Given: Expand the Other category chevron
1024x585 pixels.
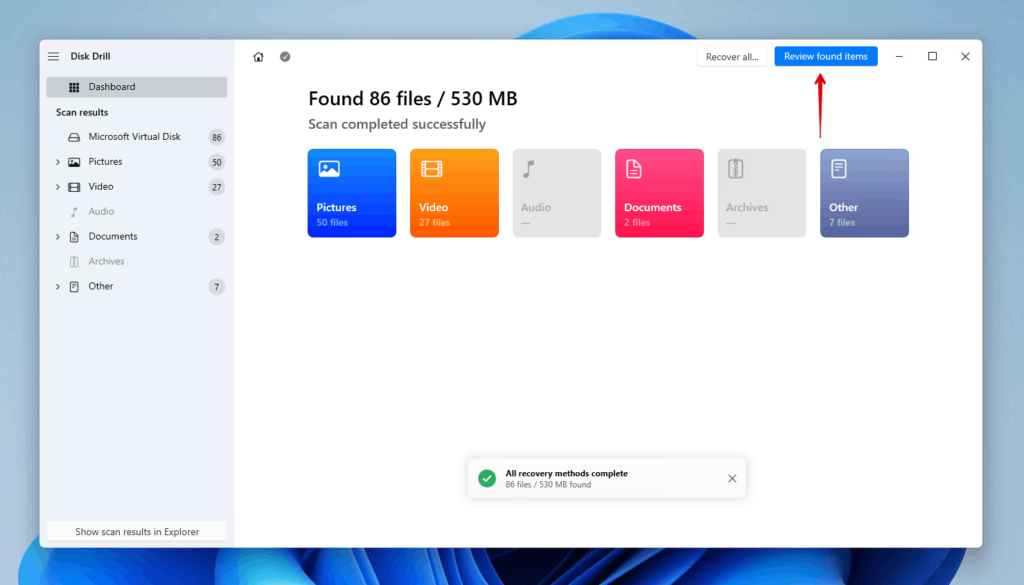Looking at the screenshot, I should (57, 286).
